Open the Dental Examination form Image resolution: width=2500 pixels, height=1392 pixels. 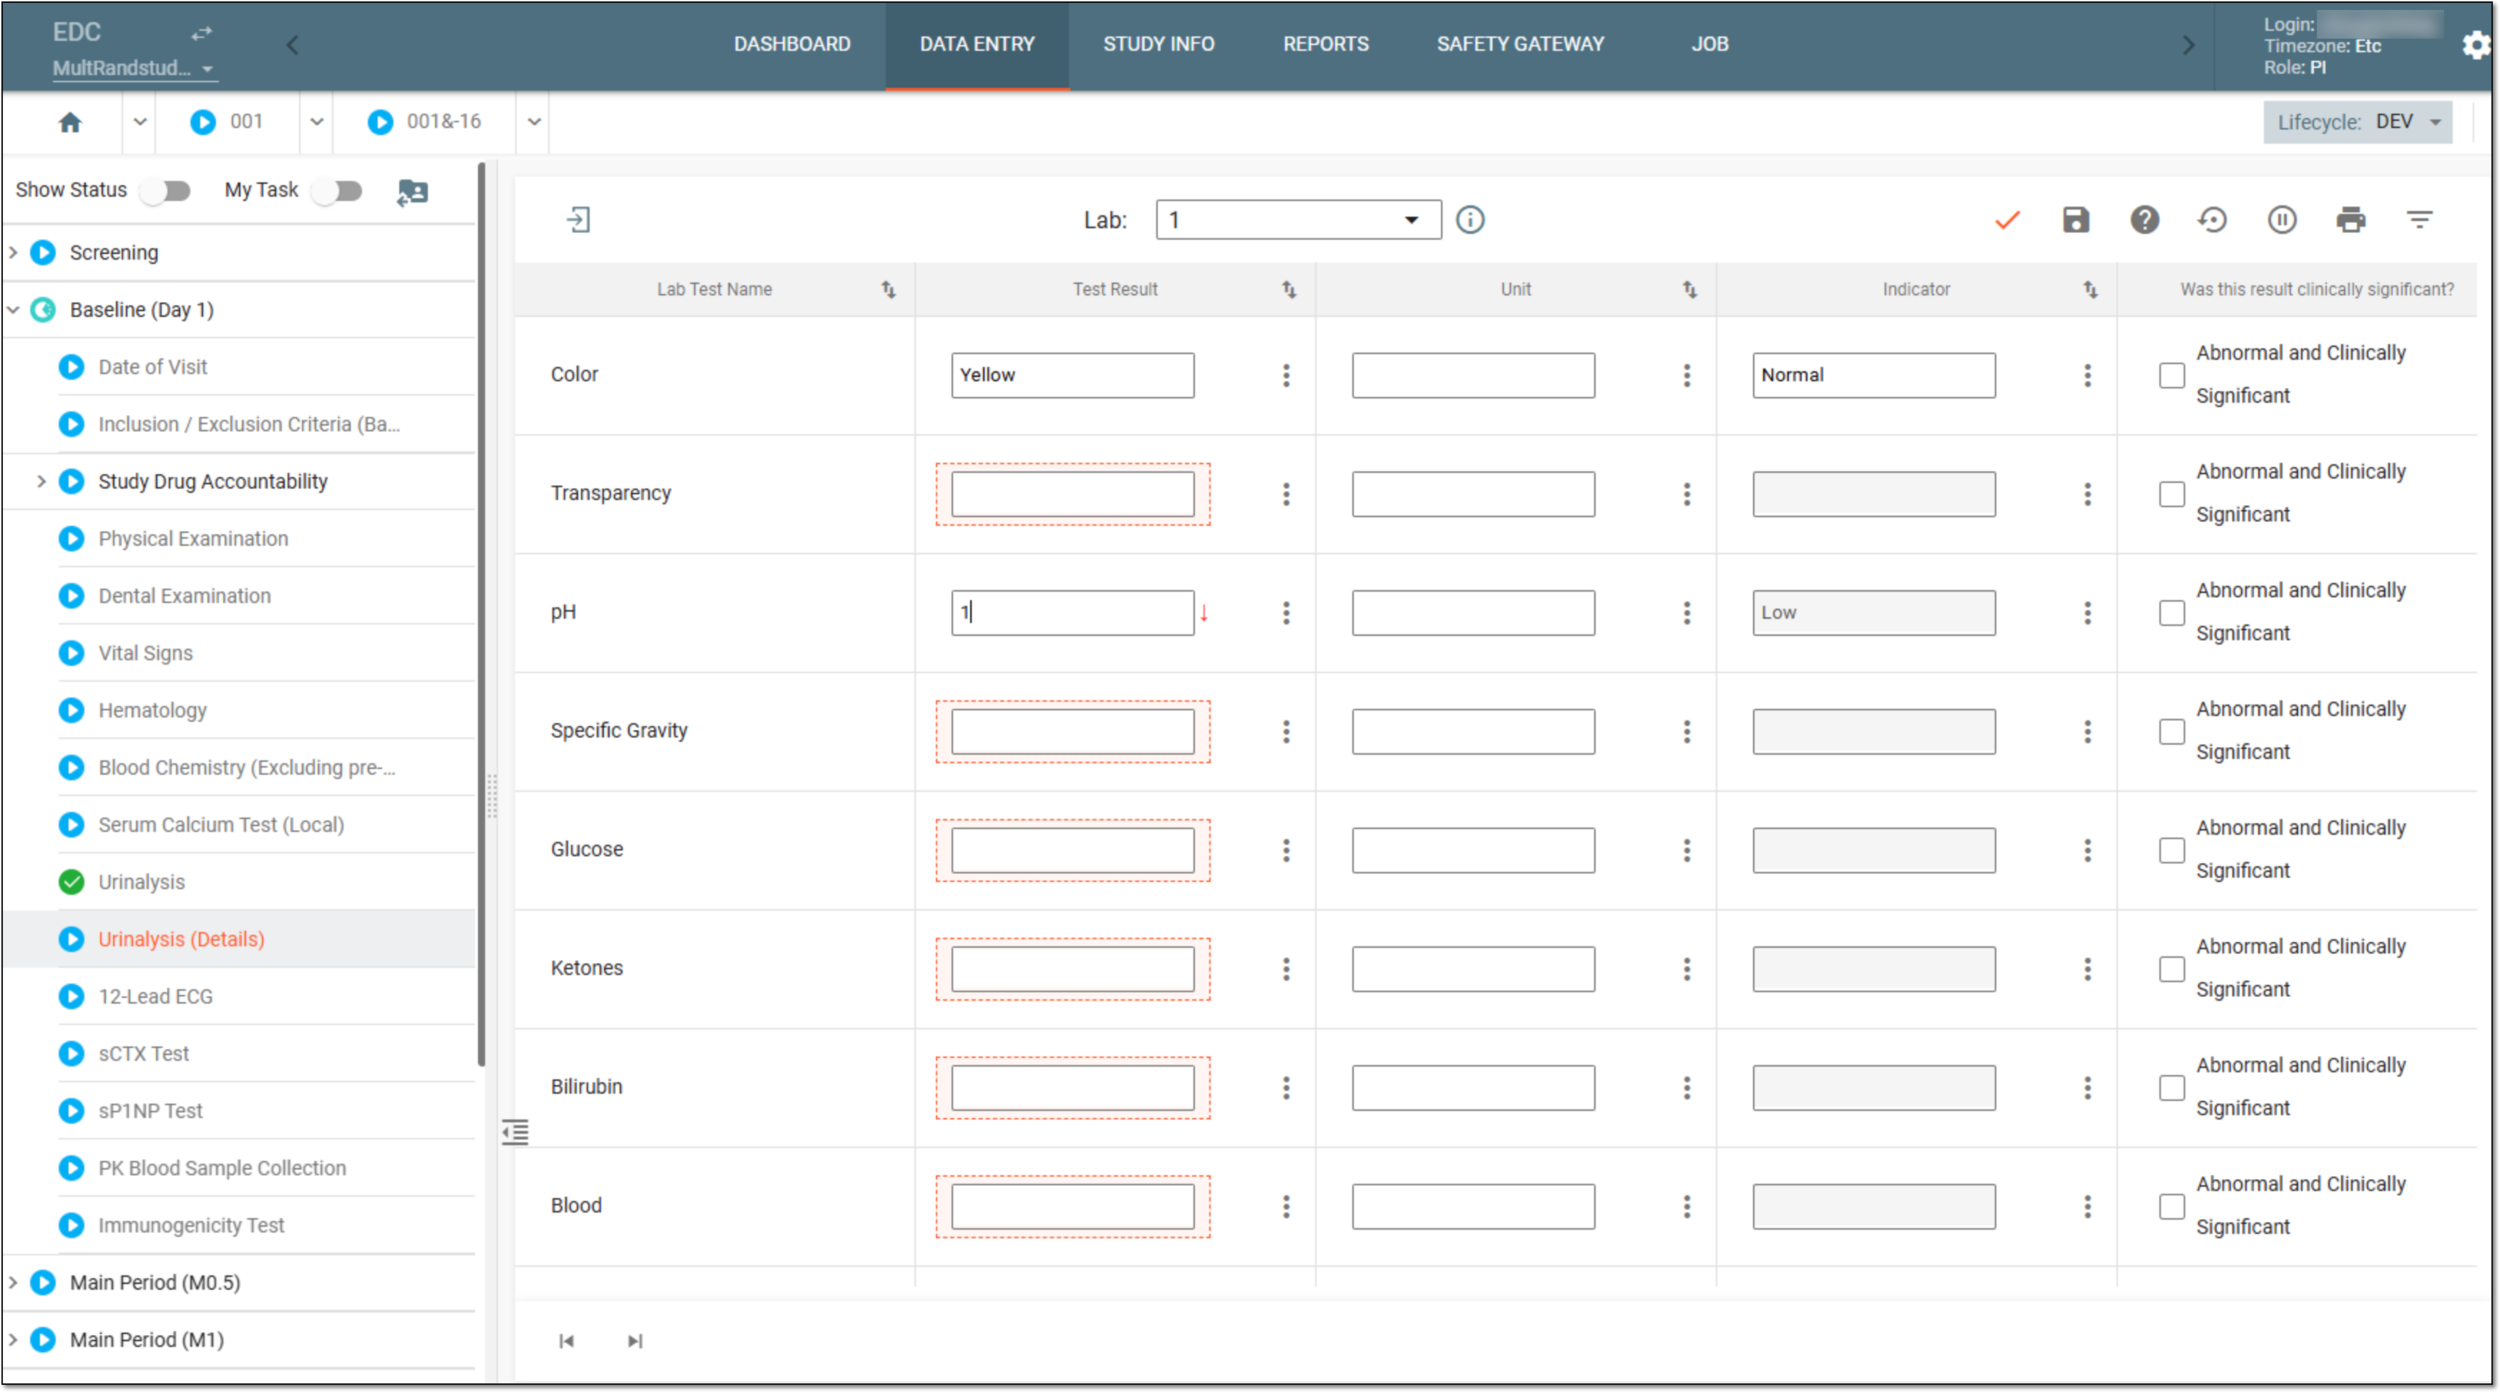tap(184, 597)
